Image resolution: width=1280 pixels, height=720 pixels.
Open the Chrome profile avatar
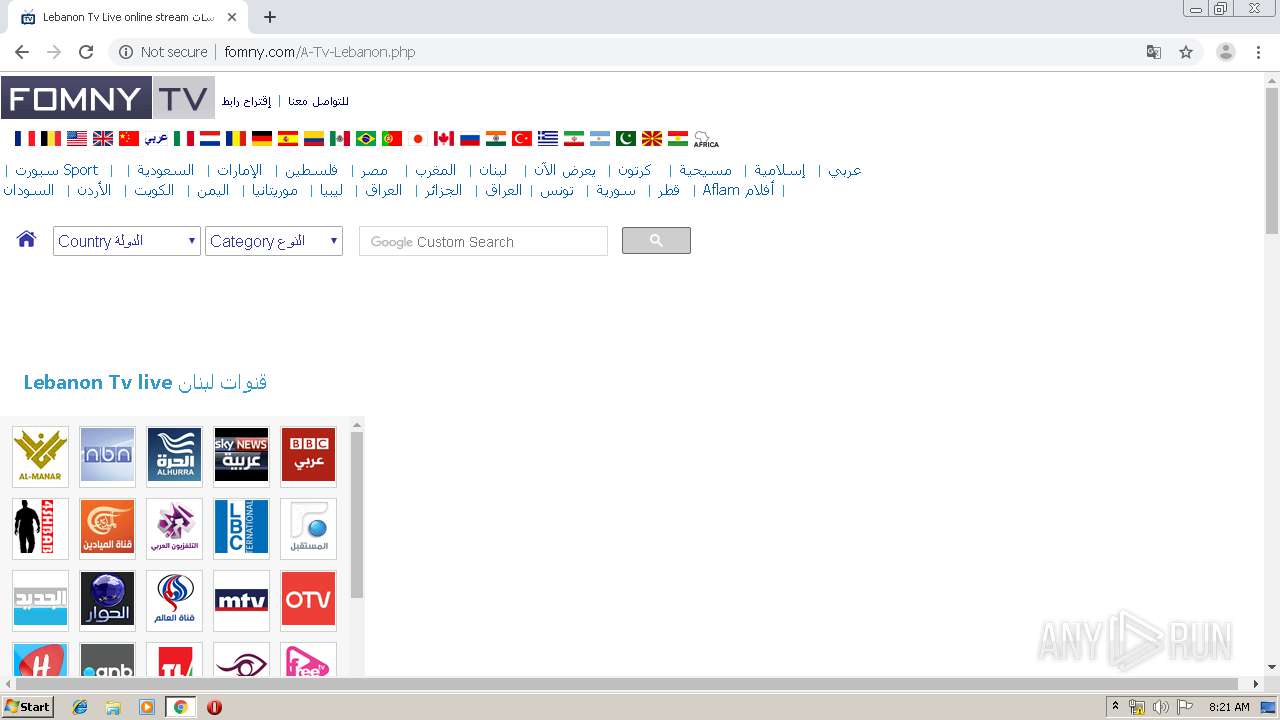point(1226,52)
